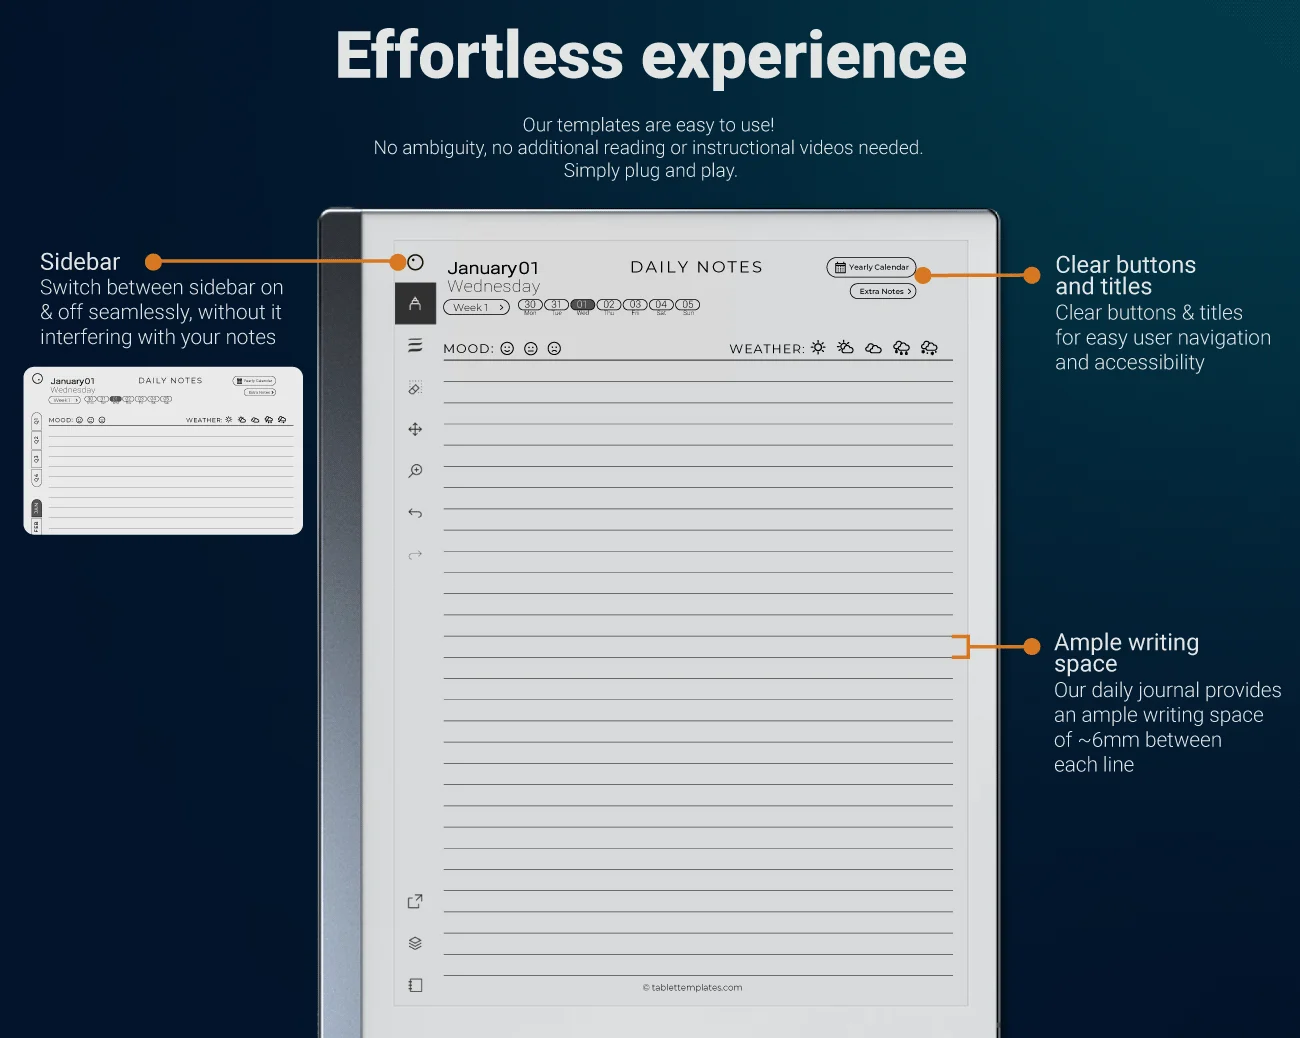Click the move arrows tool

tap(415, 429)
